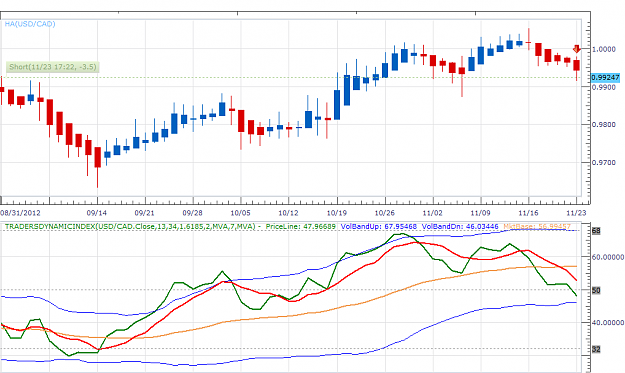Click the 0.99247 current price tag
625x373 pixels.
click(x=605, y=77)
